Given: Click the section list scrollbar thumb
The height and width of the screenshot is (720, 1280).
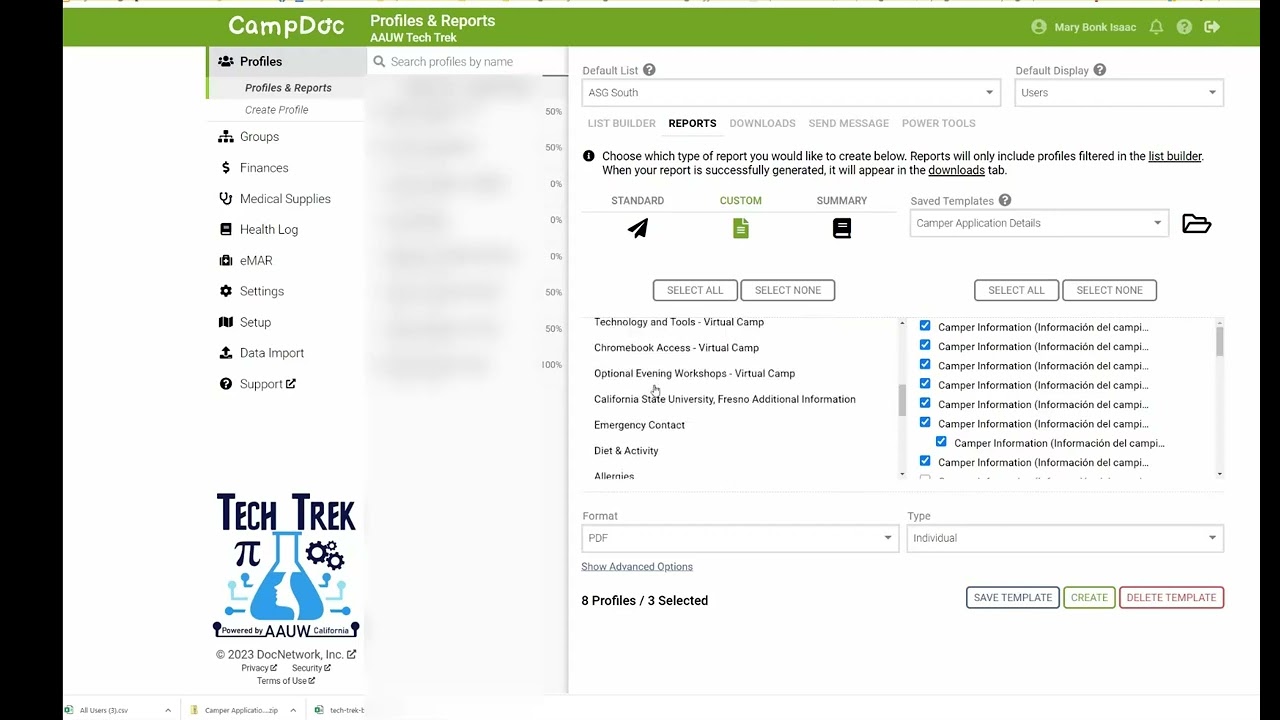Looking at the screenshot, I should (x=902, y=401).
